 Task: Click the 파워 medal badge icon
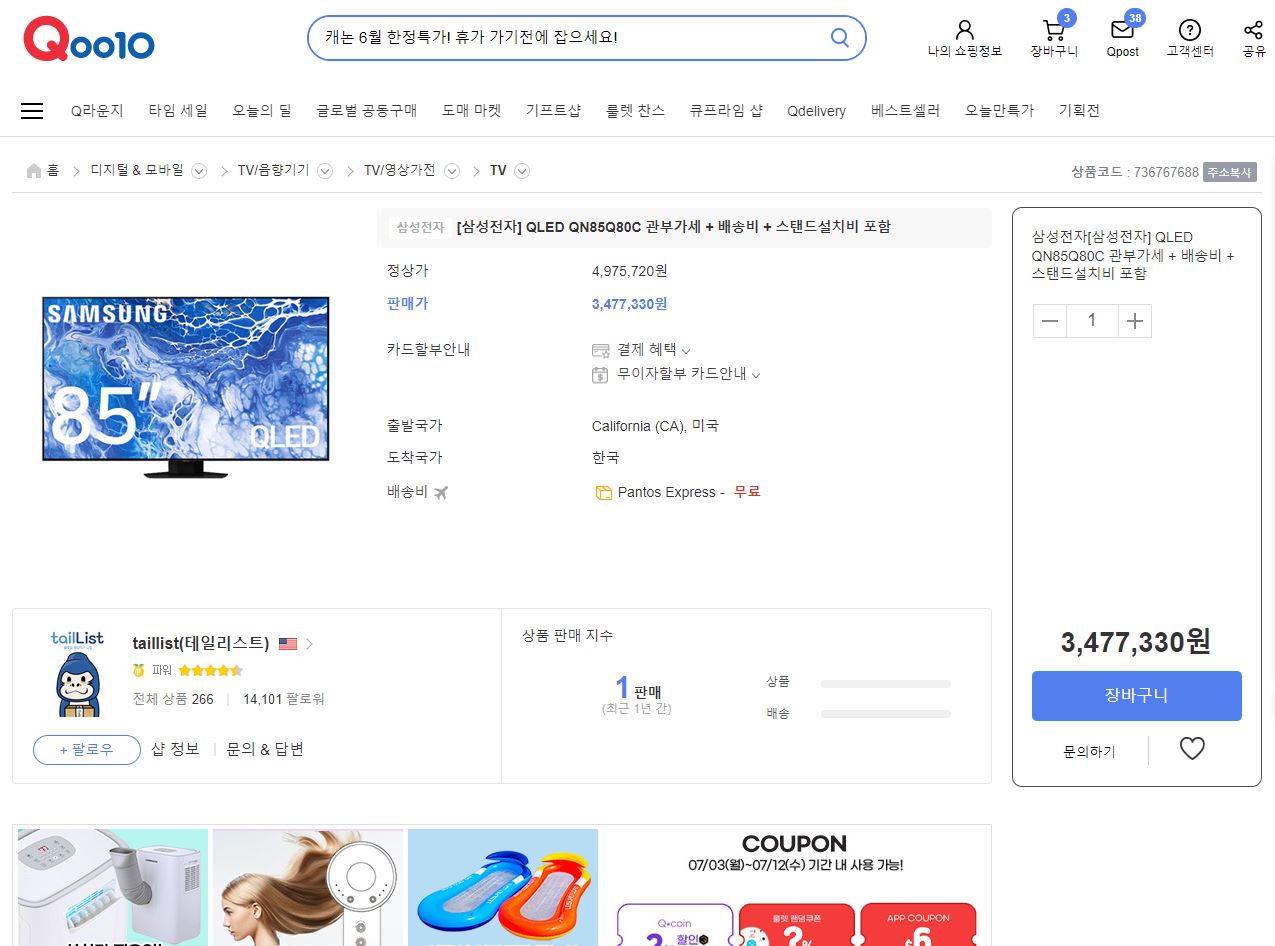tap(139, 670)
